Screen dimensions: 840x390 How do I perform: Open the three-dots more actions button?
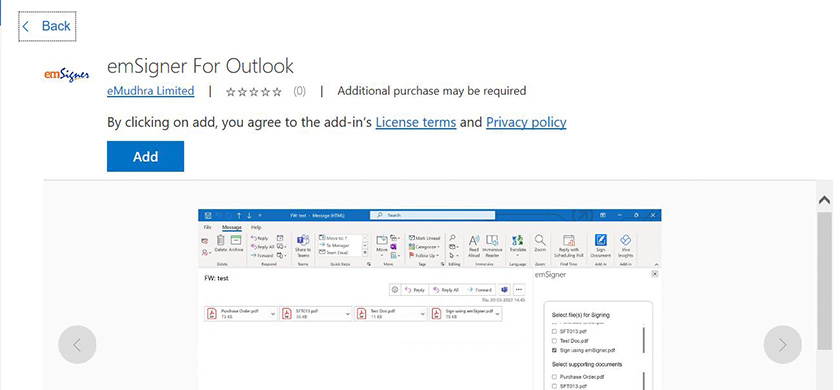(519, 289)
